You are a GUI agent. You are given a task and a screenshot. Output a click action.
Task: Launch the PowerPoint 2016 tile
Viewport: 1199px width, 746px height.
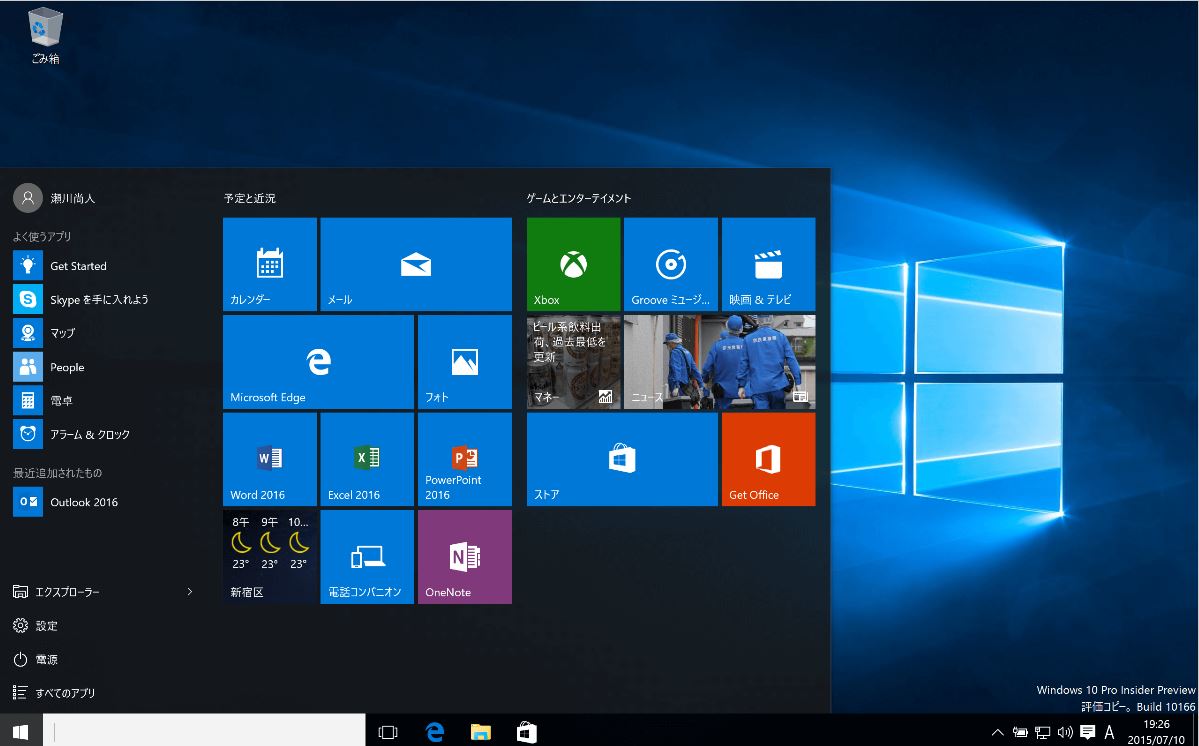click(465, 459)
